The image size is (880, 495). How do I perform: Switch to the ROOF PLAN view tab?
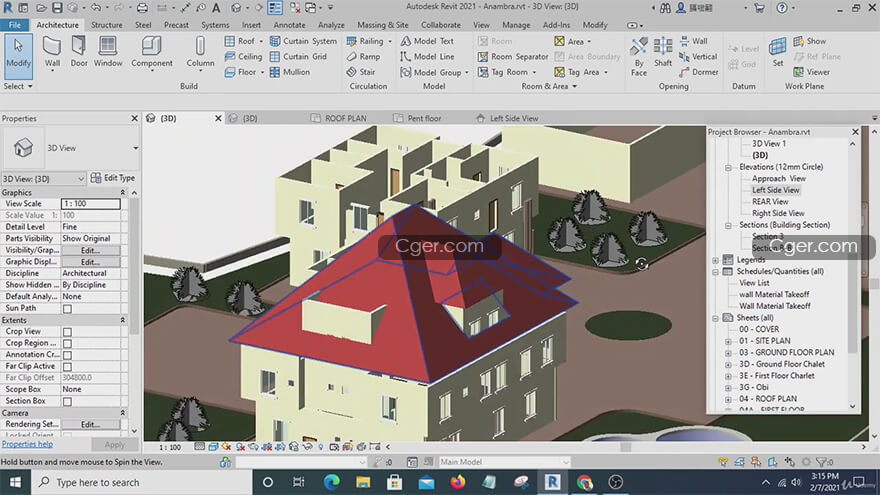click(x=339, y=118)
